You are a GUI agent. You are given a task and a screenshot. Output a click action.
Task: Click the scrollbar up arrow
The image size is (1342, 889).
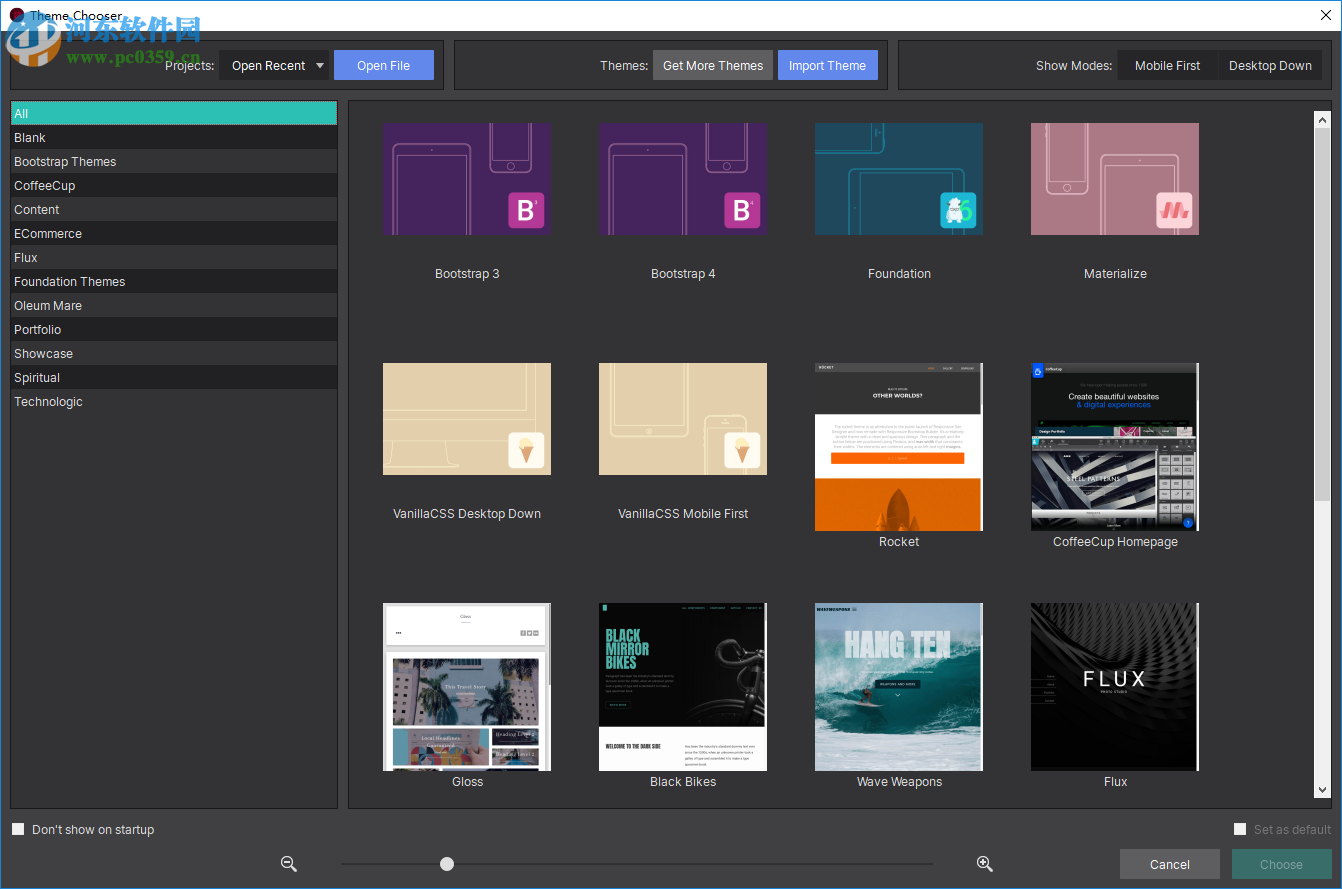pos(1320,117)
